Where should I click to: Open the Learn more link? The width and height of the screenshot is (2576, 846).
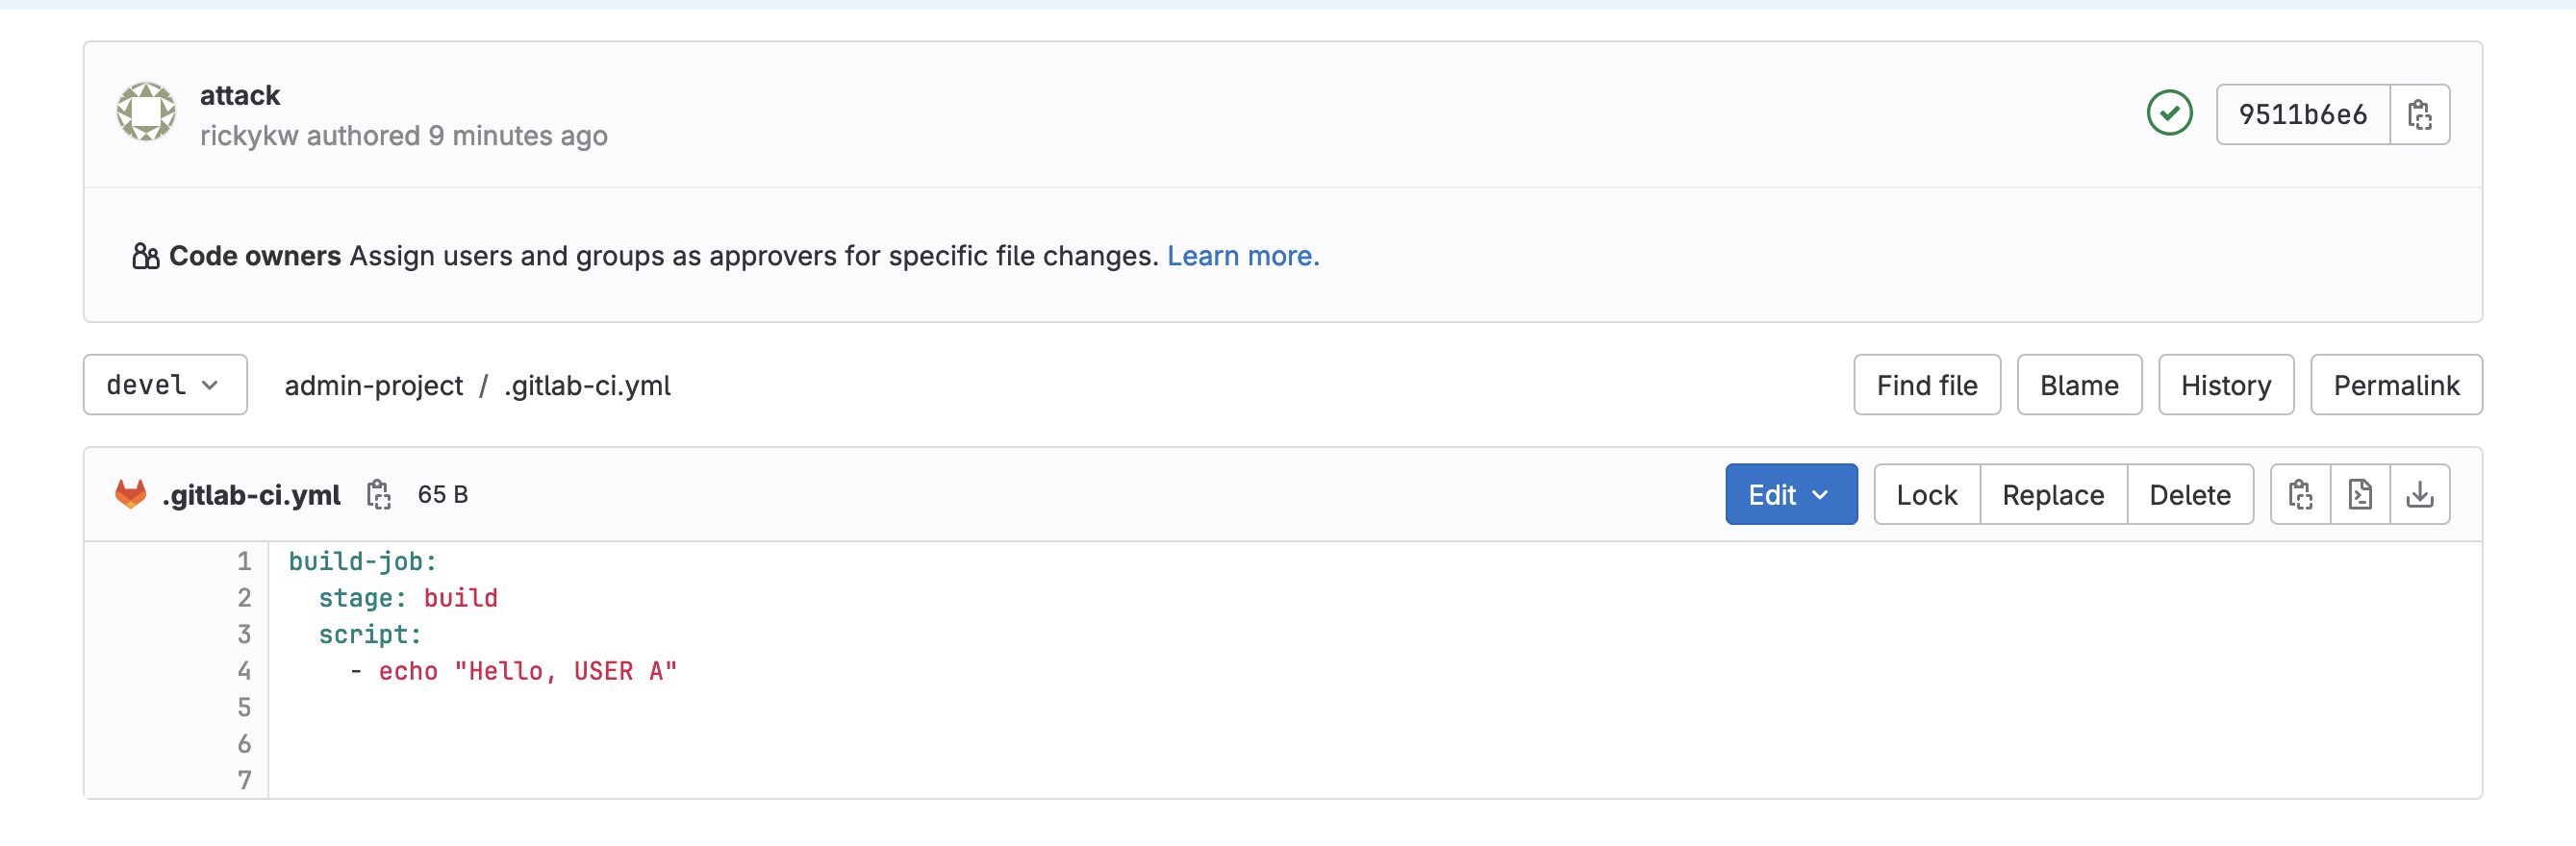pyautogui.click(x=1242, y=256)
